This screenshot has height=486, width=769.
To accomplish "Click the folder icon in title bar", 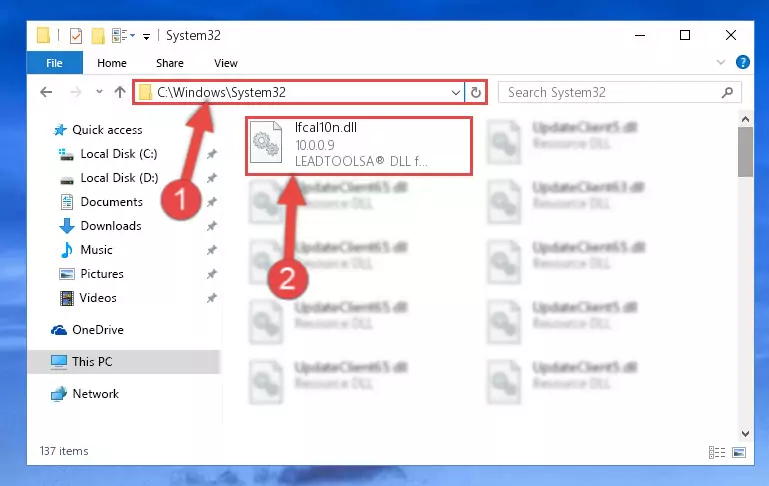I will pos(43,35).
